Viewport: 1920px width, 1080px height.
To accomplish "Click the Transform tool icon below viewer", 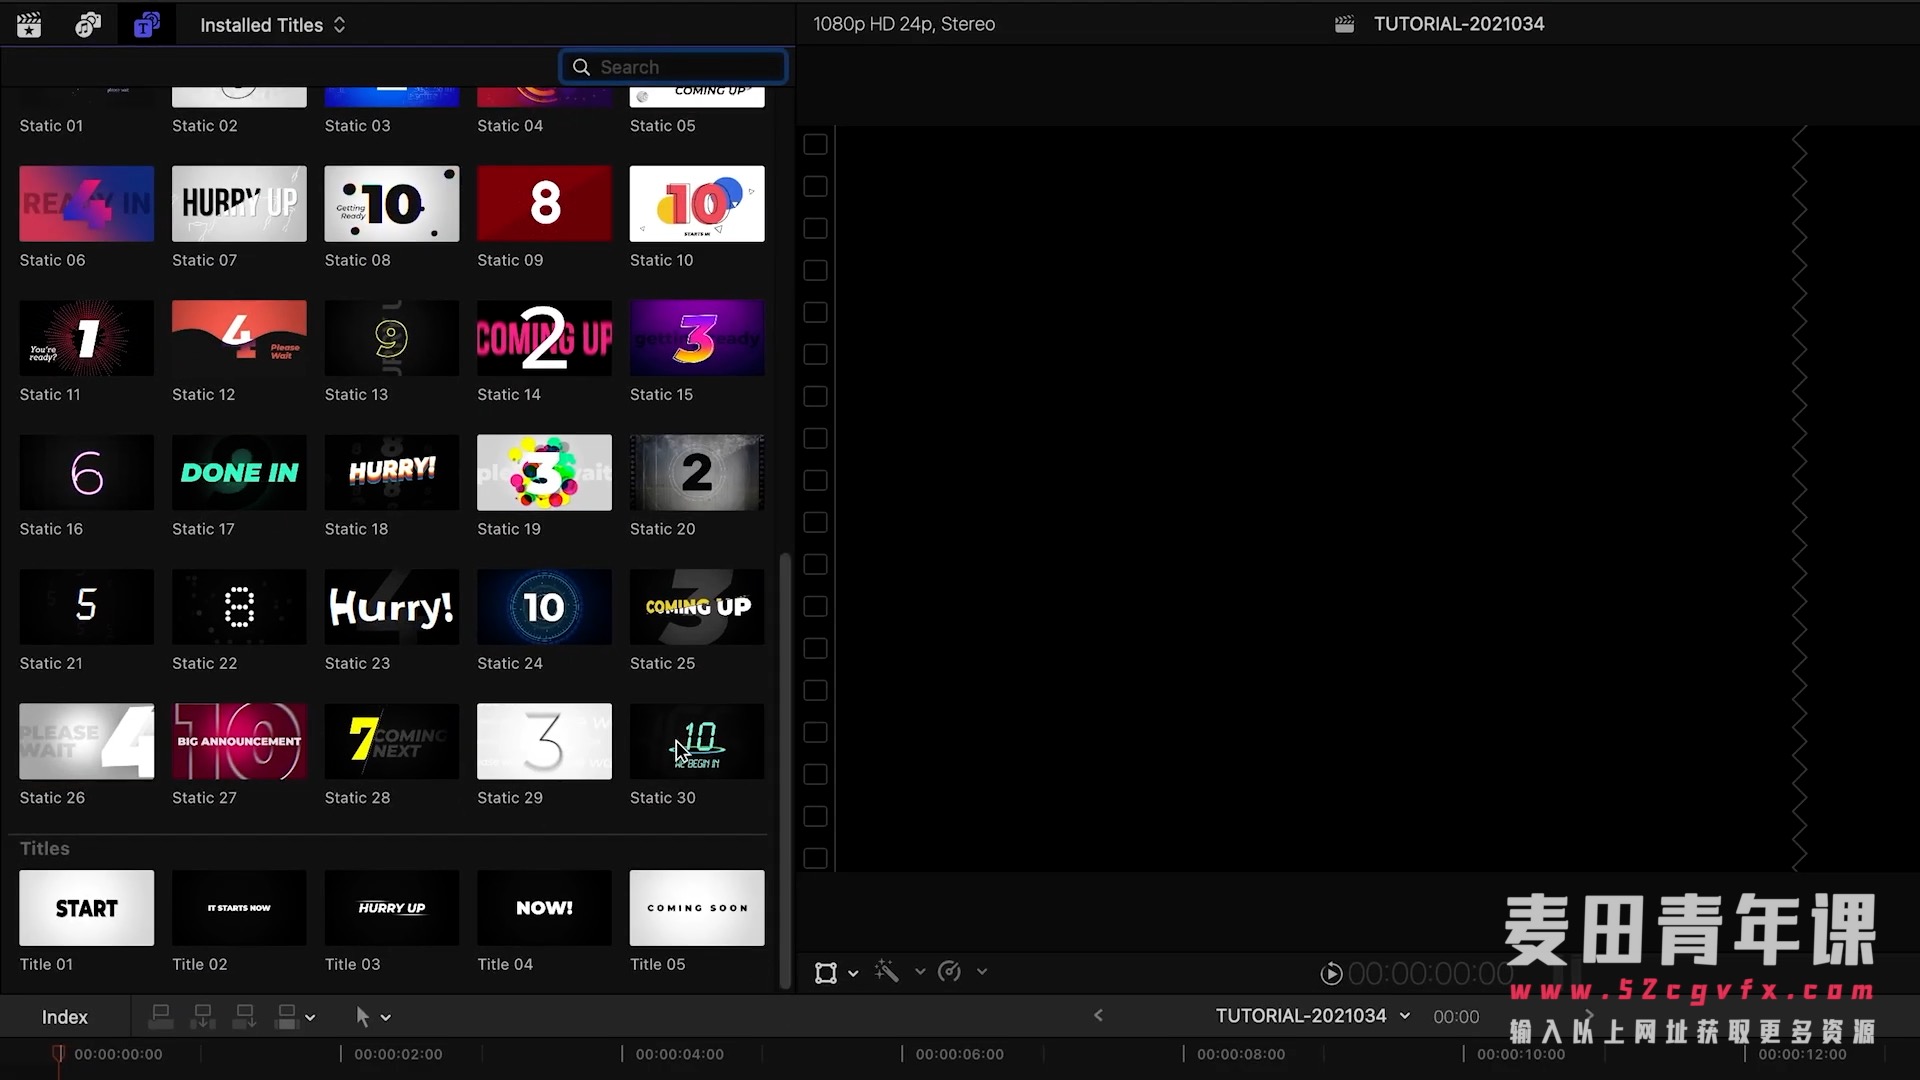I will tap(826, 973).
